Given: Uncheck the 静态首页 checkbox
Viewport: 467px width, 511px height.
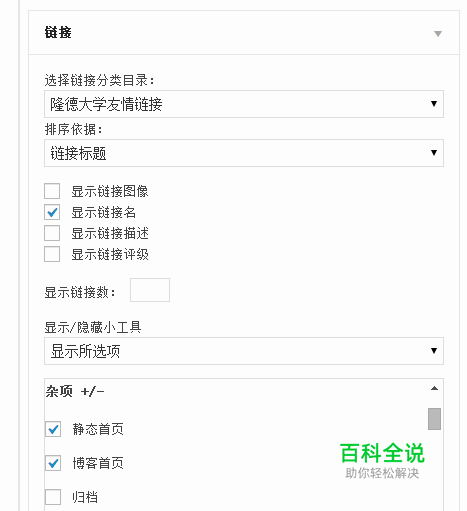Looking at the screenshot, I should (x=53, y=429).
